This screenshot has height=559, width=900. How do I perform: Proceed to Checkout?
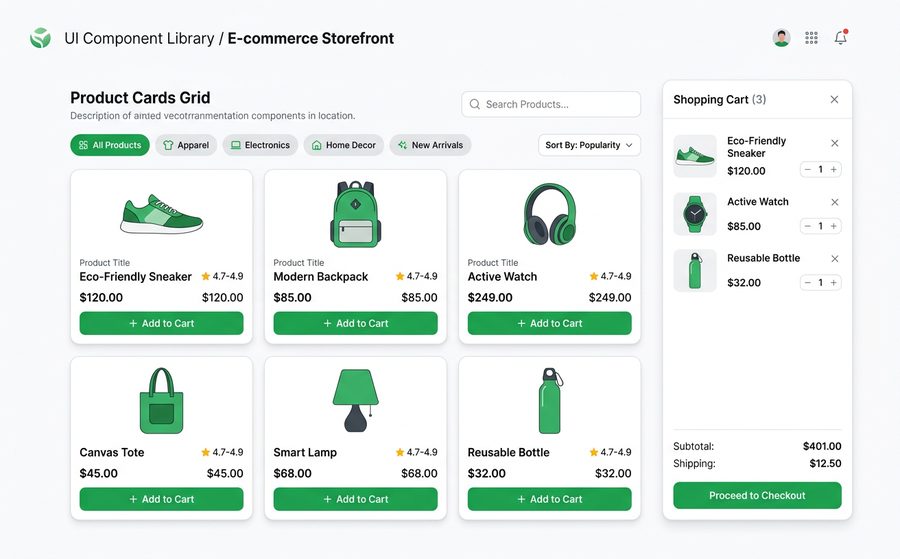point(757,495)
